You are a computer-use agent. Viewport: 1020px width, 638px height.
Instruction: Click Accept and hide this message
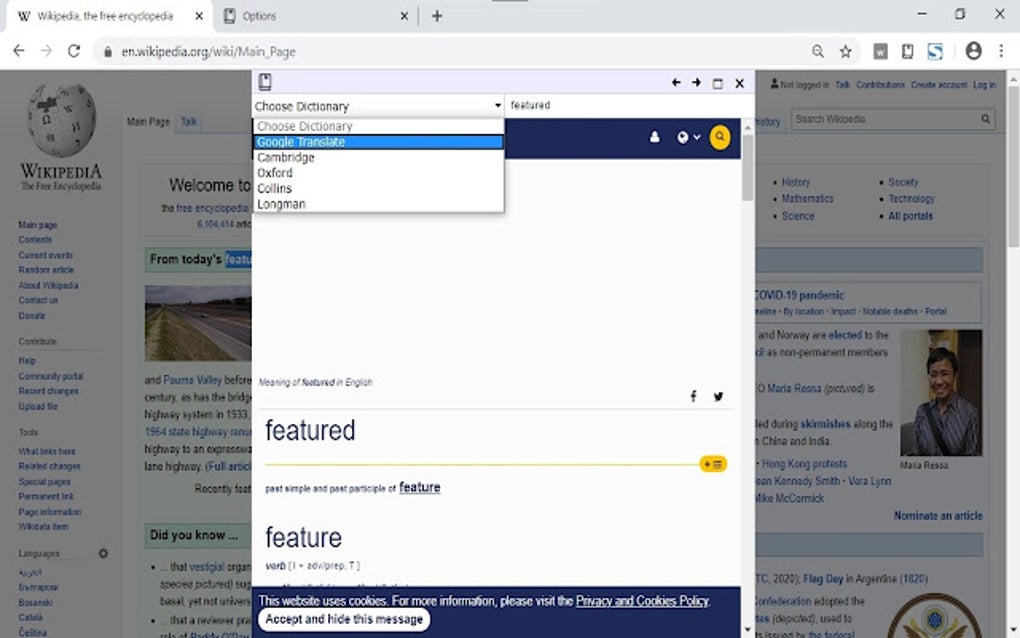point(344,619)
